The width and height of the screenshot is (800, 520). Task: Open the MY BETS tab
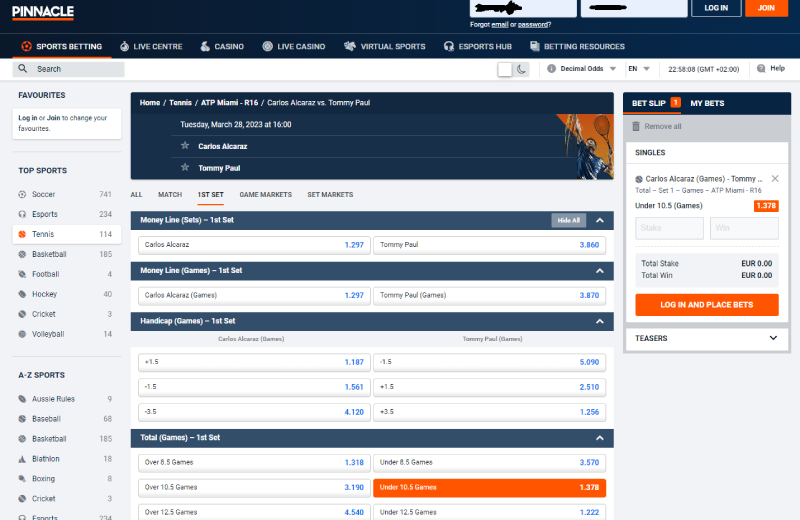[707, 103]
